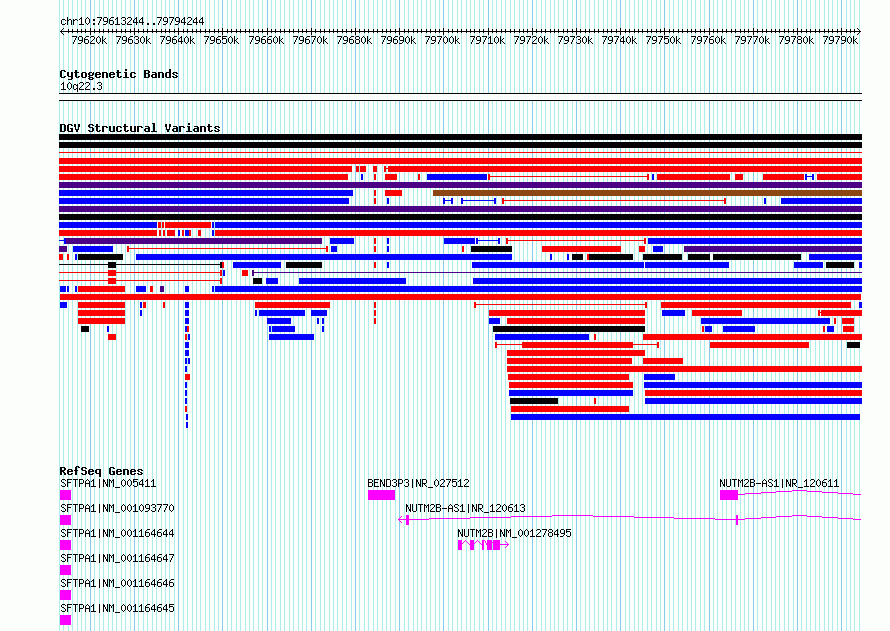This screenshot has height=631, width=890.
Task: Click the 79770k ruler label
Action: point(752,40)
